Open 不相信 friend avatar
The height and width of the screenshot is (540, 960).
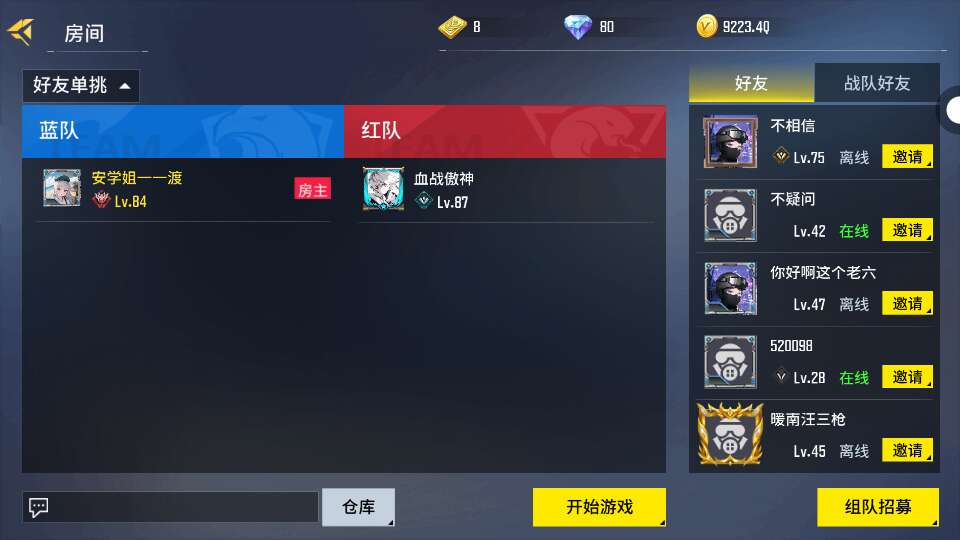730,142
